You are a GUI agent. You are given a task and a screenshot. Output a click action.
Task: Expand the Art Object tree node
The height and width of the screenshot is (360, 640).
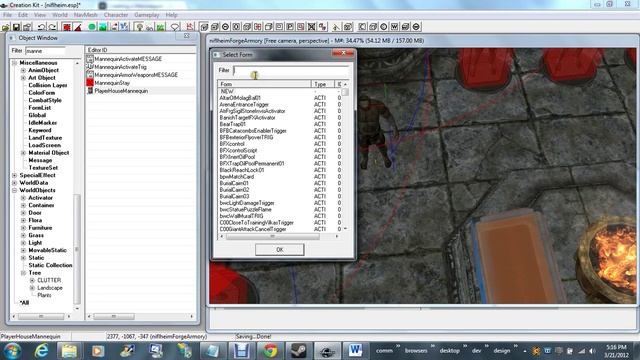pyautogui.click(x=23, y=78)
